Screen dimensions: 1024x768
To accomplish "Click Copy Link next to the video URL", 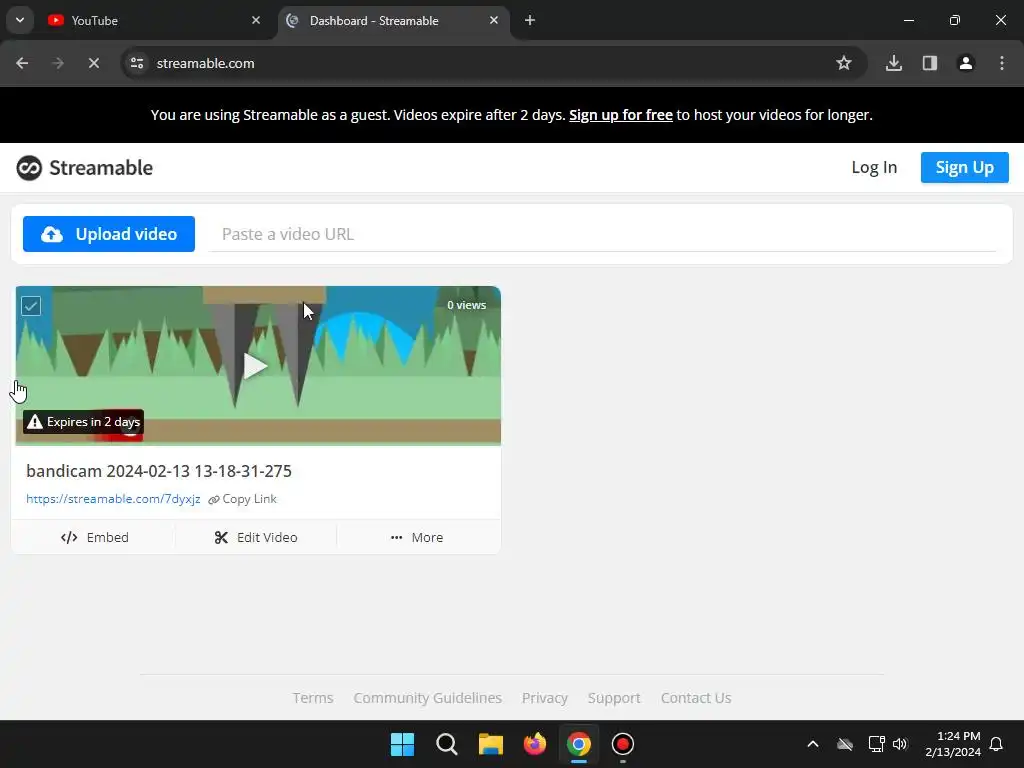I will [x=242, y=499].
